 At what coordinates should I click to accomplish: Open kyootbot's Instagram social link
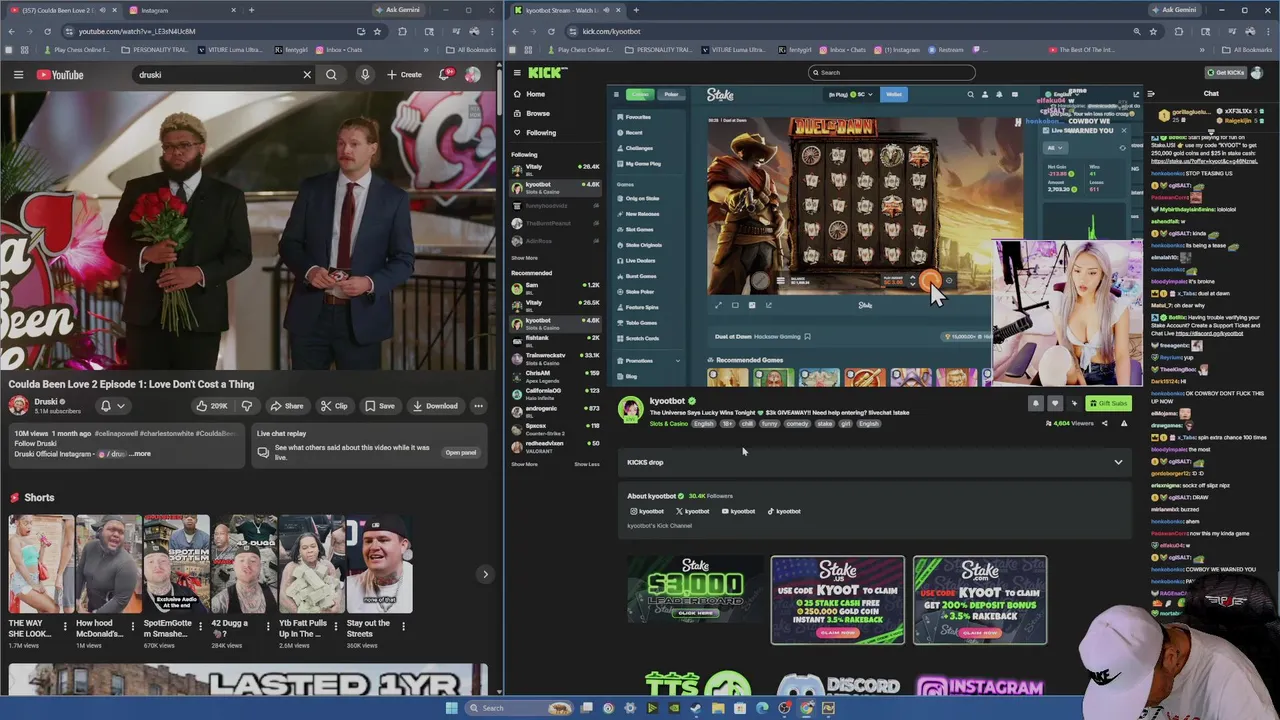pyautogui.click(x=646, y=511)
